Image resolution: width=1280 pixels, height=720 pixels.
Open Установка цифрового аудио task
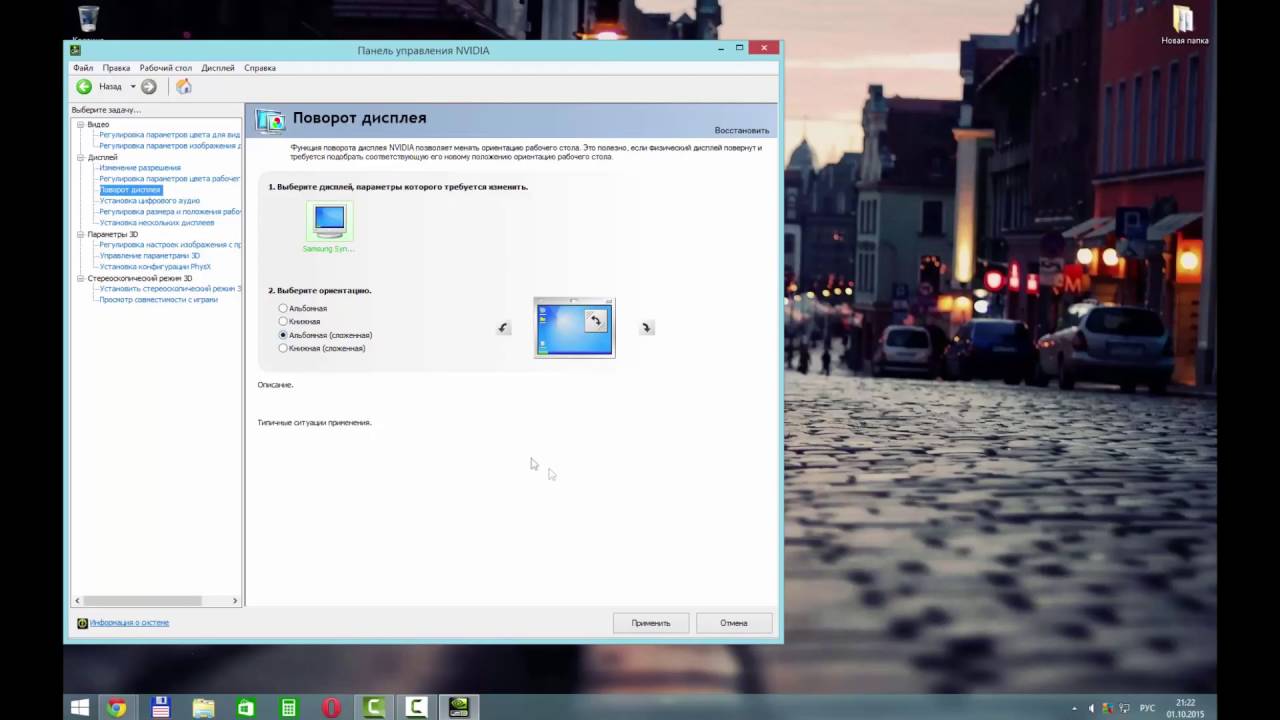point(150,201)
